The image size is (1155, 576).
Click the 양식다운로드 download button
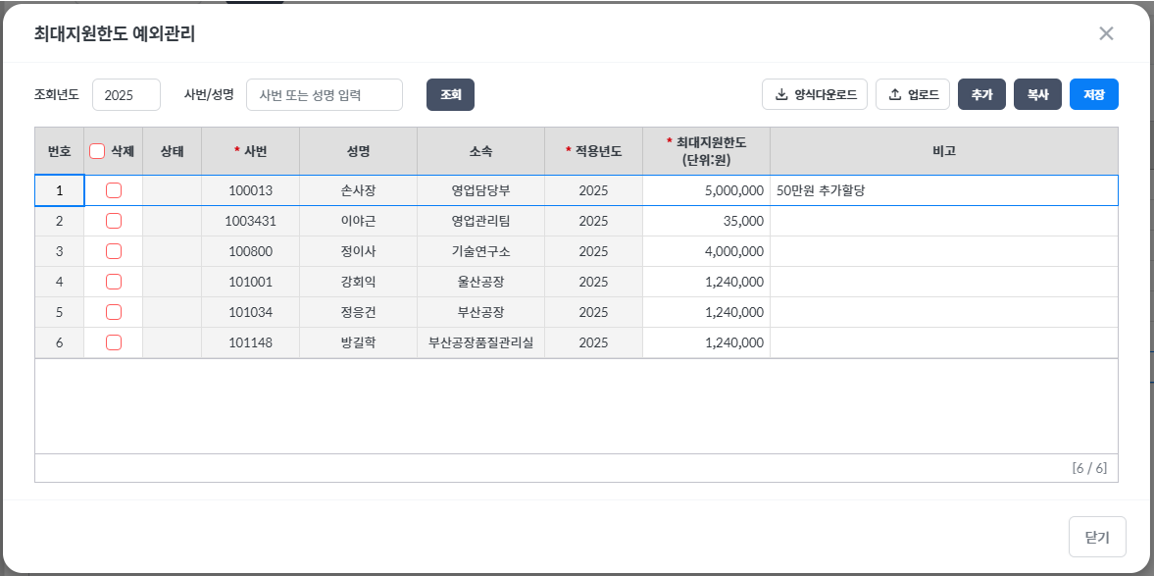(815, 94)
